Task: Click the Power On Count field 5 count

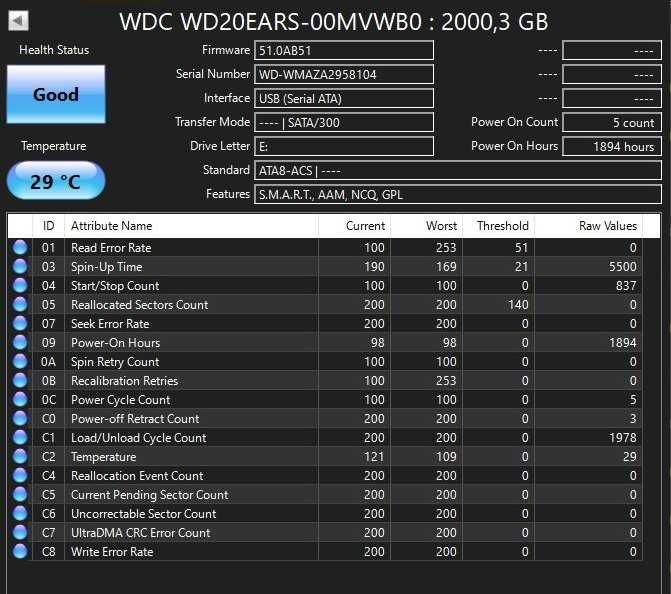Action: [612, 122]
